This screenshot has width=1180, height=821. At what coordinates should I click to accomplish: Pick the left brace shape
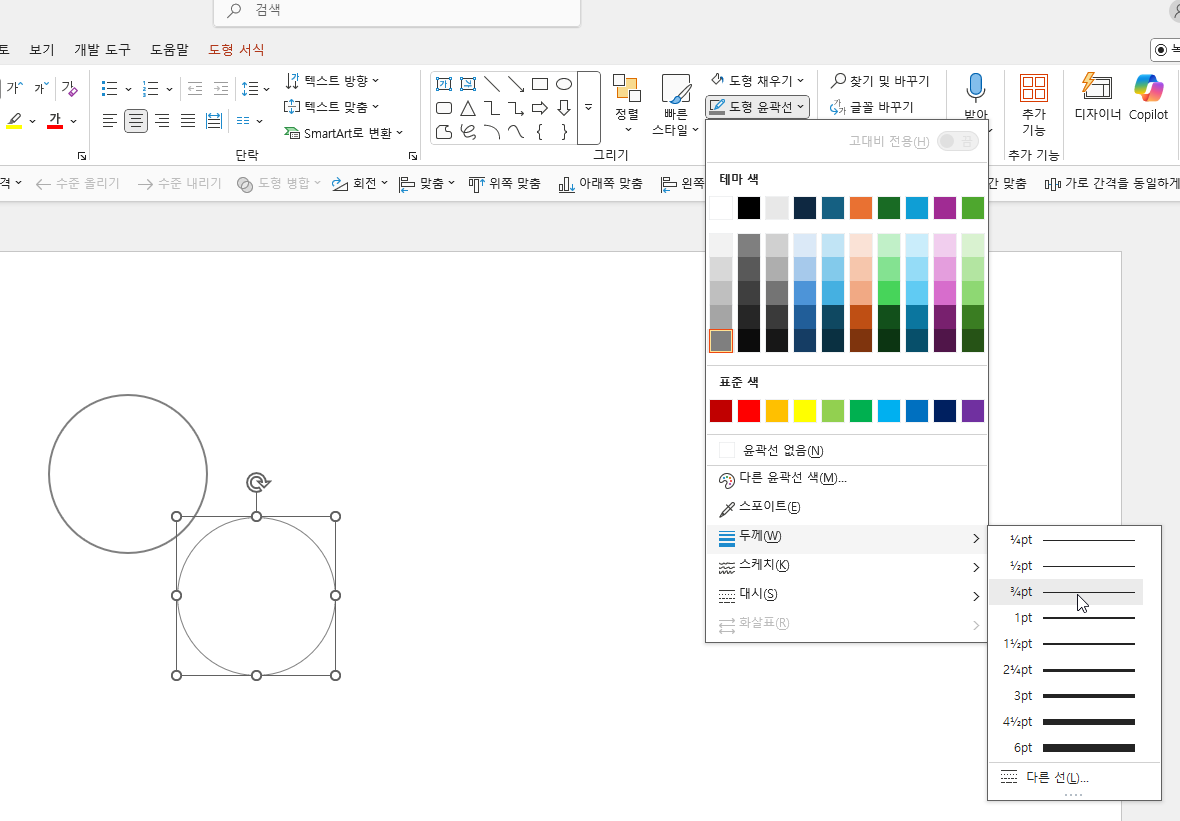(x=540, y=132)
